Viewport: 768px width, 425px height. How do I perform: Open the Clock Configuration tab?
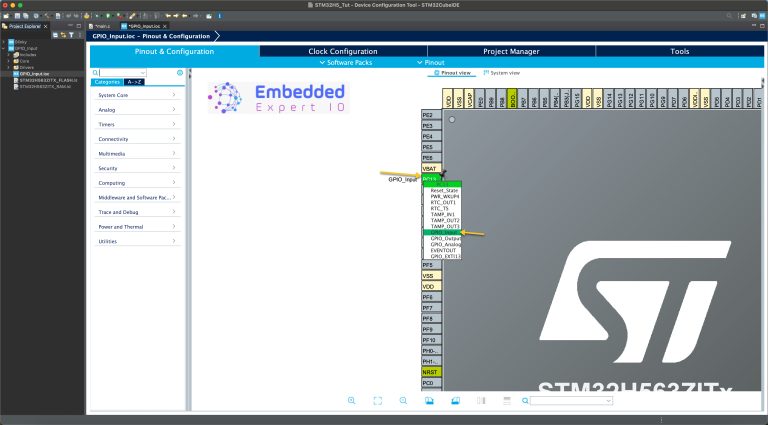tap(342, 51)
